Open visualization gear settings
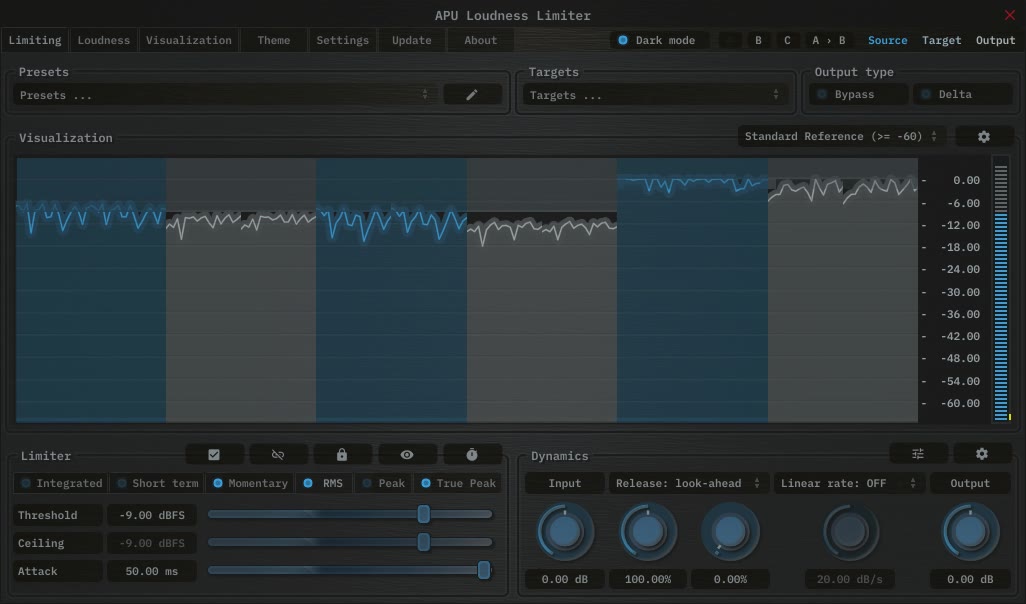 pyautogui.click(x=983, y=136)
